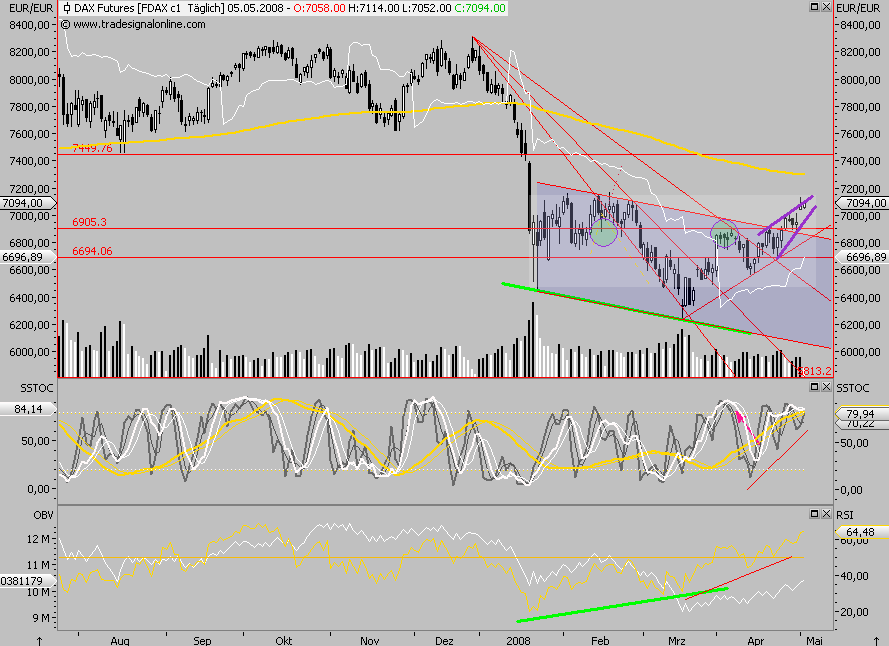Close the DAX Futures price chart panel
Image resolution: width=889 pixels, height=646 pixels.
pyautogui.click(x=826, y=7)
